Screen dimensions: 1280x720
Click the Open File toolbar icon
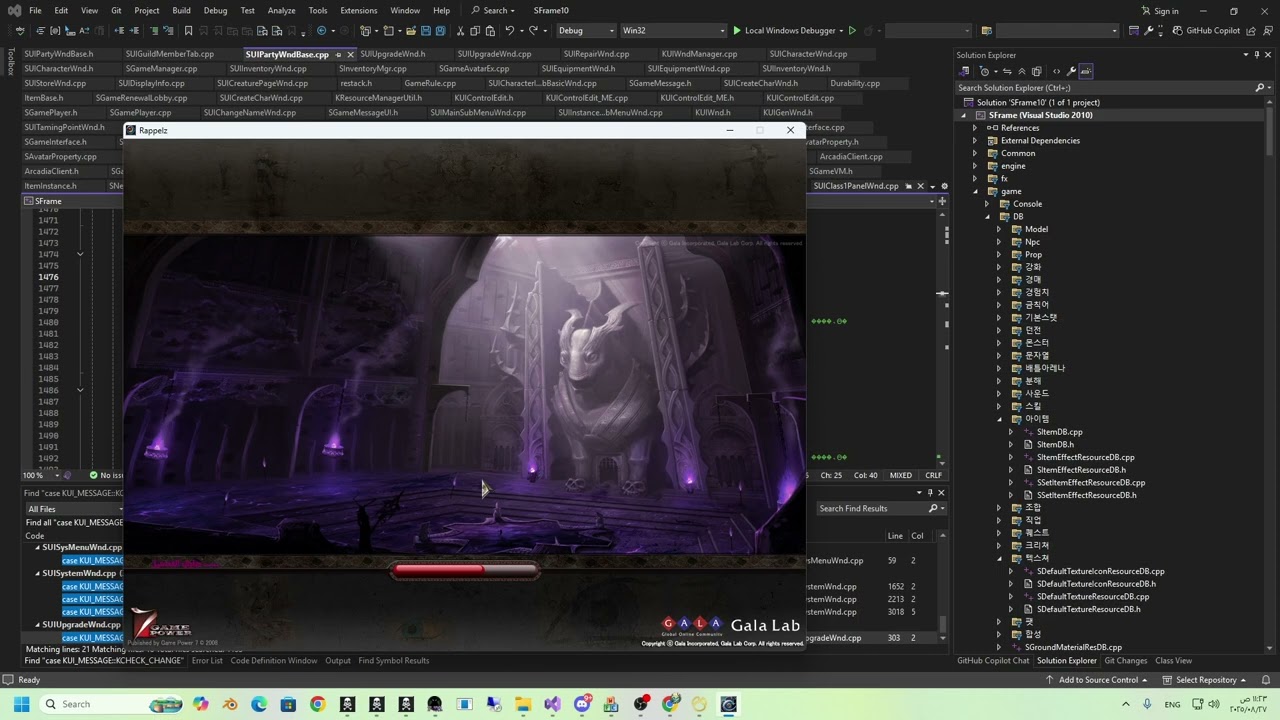click(410, 31)
